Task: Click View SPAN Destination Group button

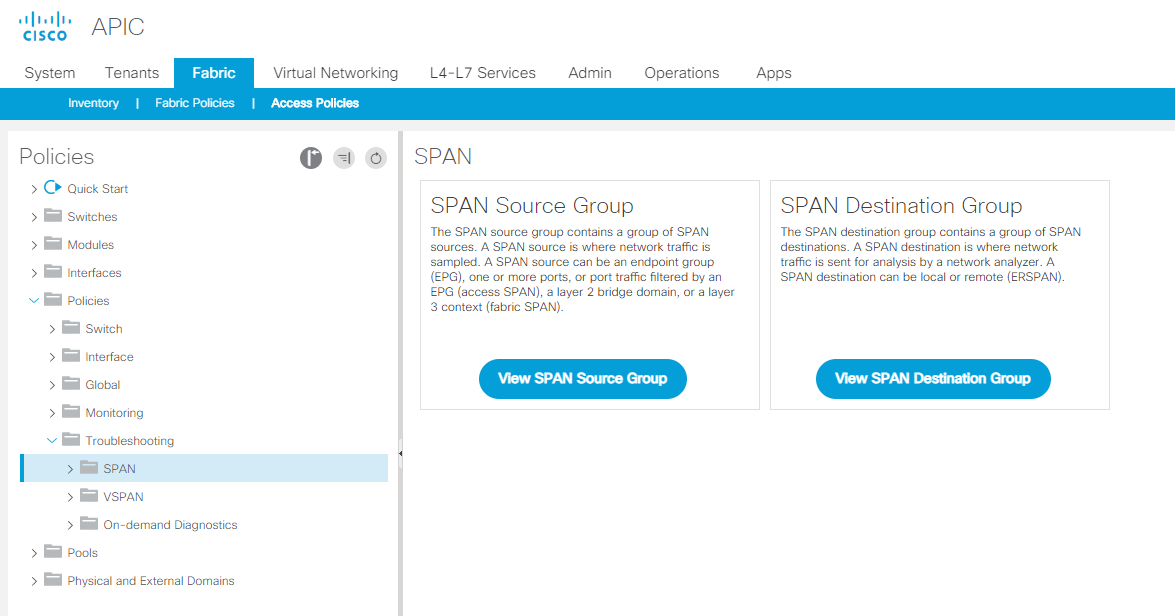Action: tap(933, 378)
